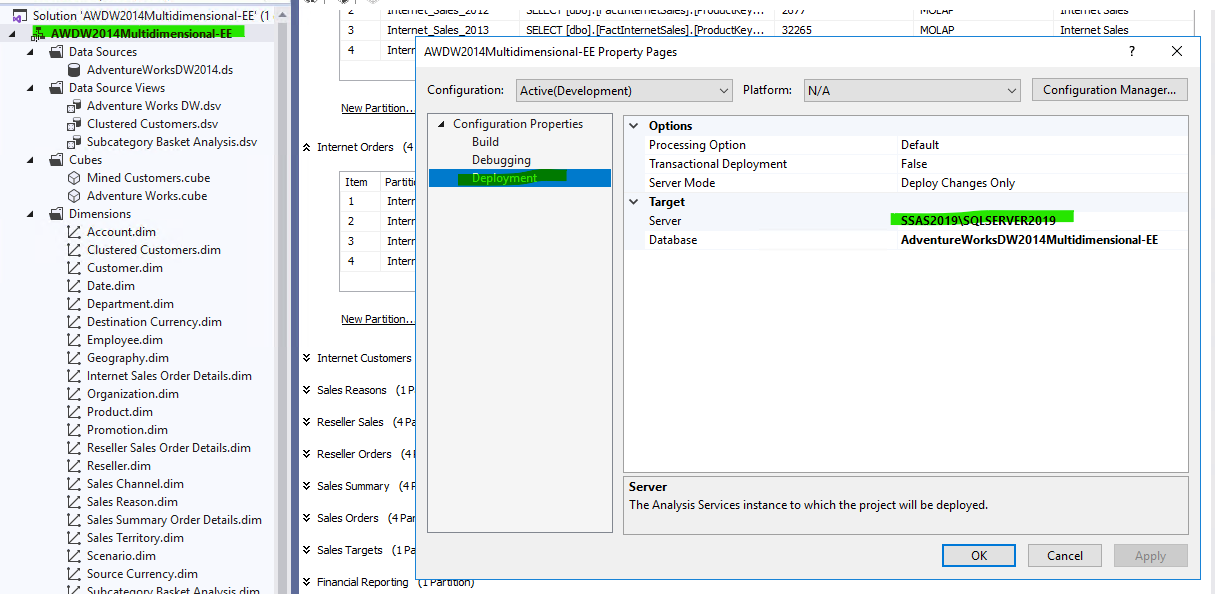Viewport: 1215px width, 594px height.
Task: Click the Scenario.dim dimension icon
Action: (74, 556)
